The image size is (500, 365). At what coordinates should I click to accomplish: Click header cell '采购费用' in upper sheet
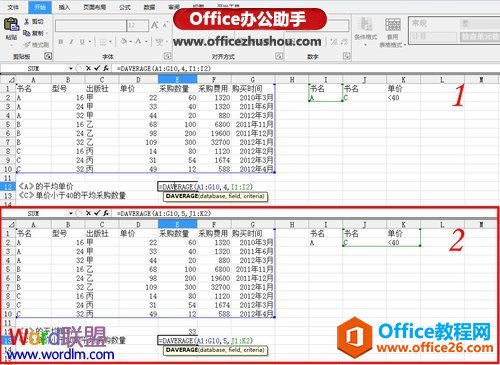[213, 89]
